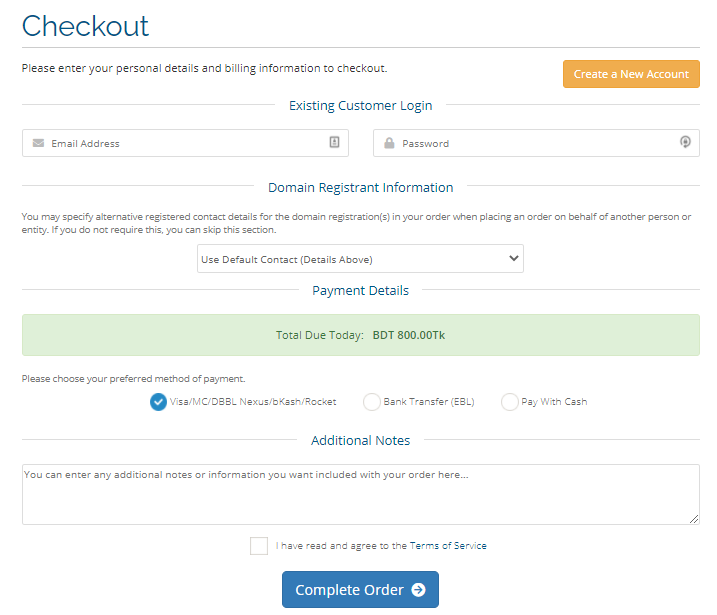Click the chevron of the registrant contact dropdown
Image resolution: width=717 pixels, height=615 pixels.
[514, 258]
